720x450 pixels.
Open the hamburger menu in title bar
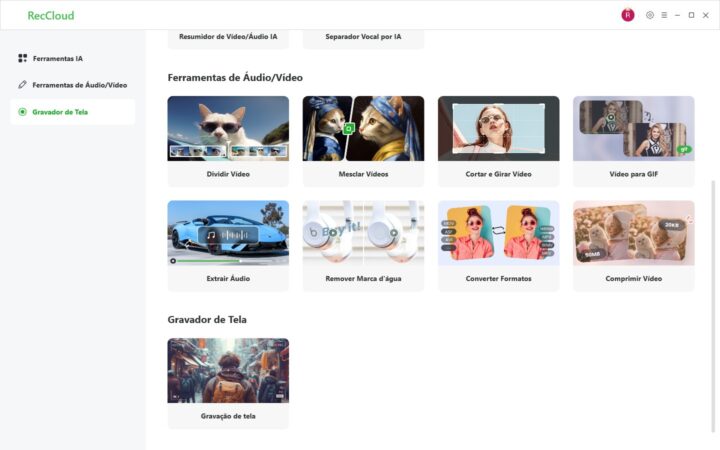[x=664, y=15]
